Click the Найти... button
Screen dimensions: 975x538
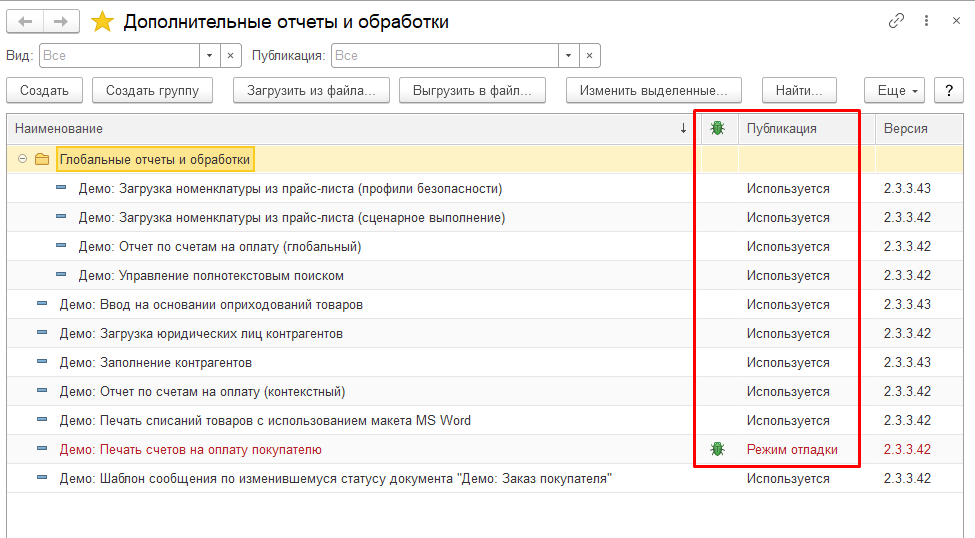[799, 90]
